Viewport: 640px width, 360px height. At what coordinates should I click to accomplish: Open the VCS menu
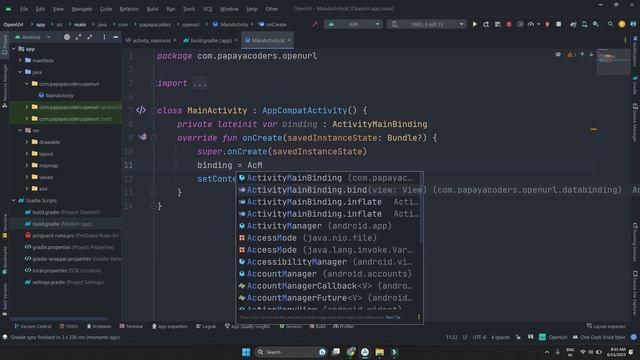tap(207, 9)
